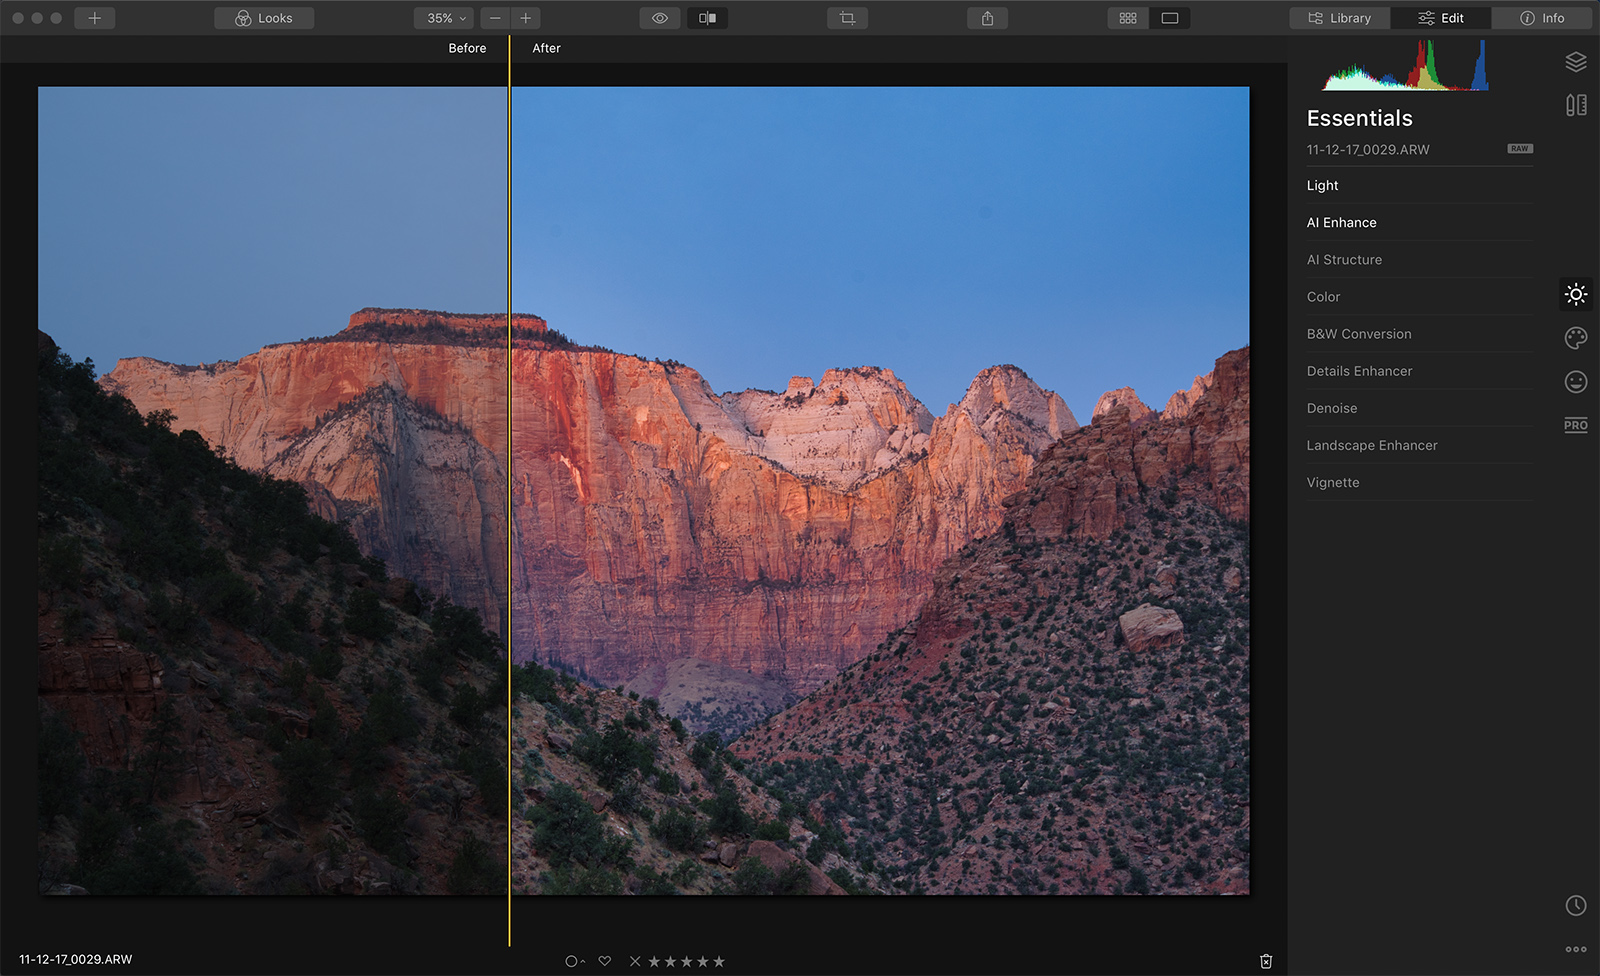Viewport: 1600px width, 976px height.
Task: Open the color label circle dropdown
Action: [574, 961]
